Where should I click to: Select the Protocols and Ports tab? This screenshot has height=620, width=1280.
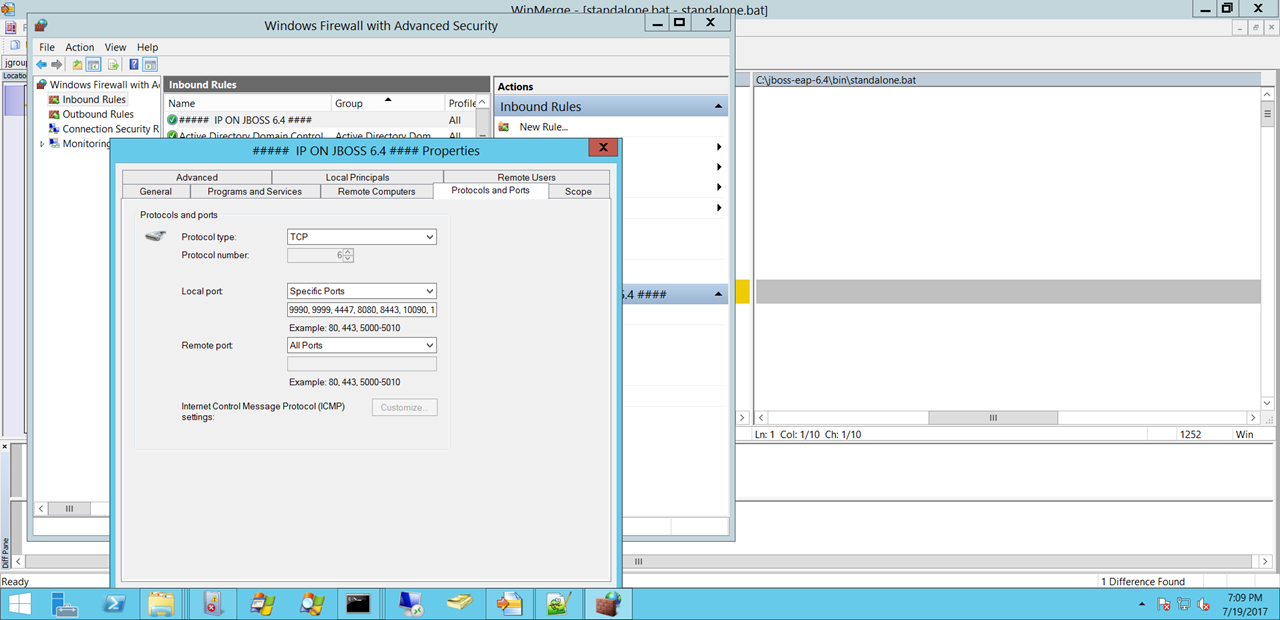click(x=491, y=190)
